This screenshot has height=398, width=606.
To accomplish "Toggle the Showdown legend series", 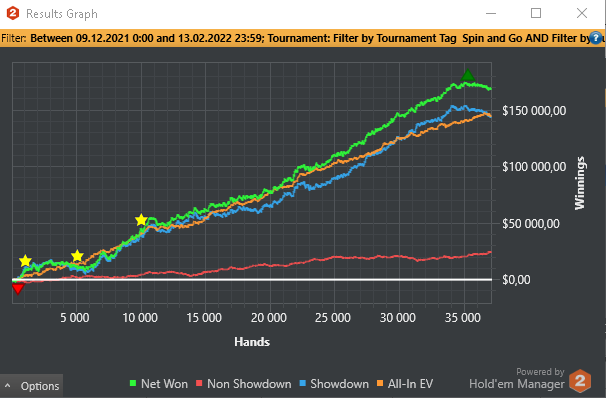I will click(x=334, y=384).
